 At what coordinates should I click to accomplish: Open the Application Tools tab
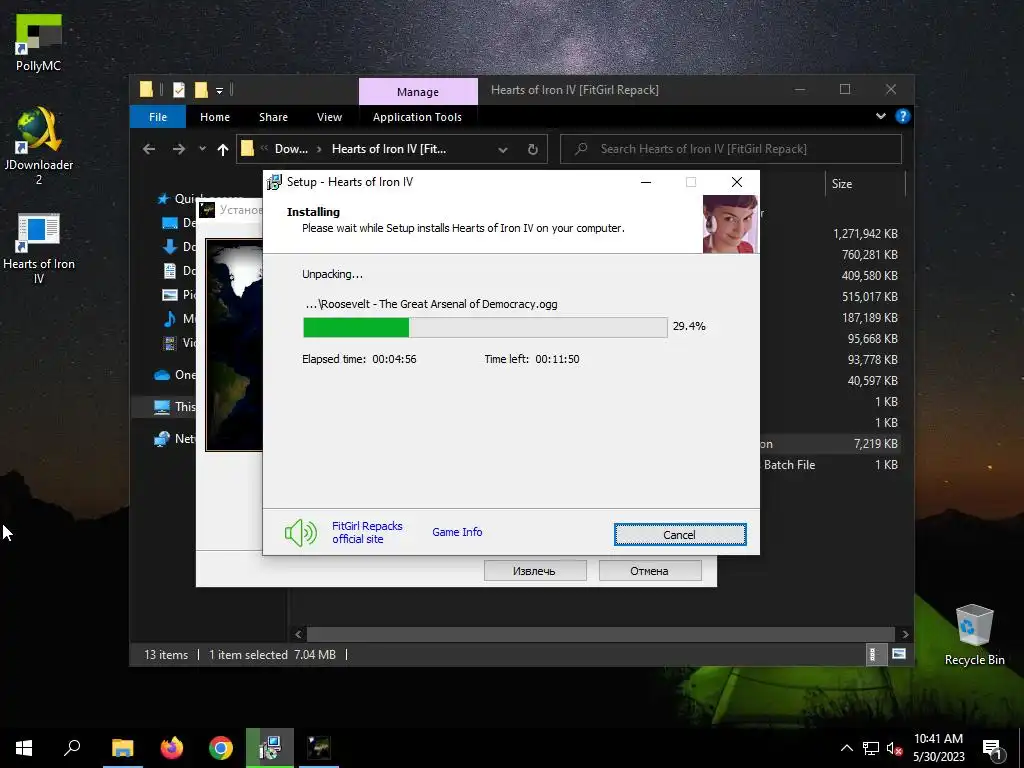[x=417, y=117]
